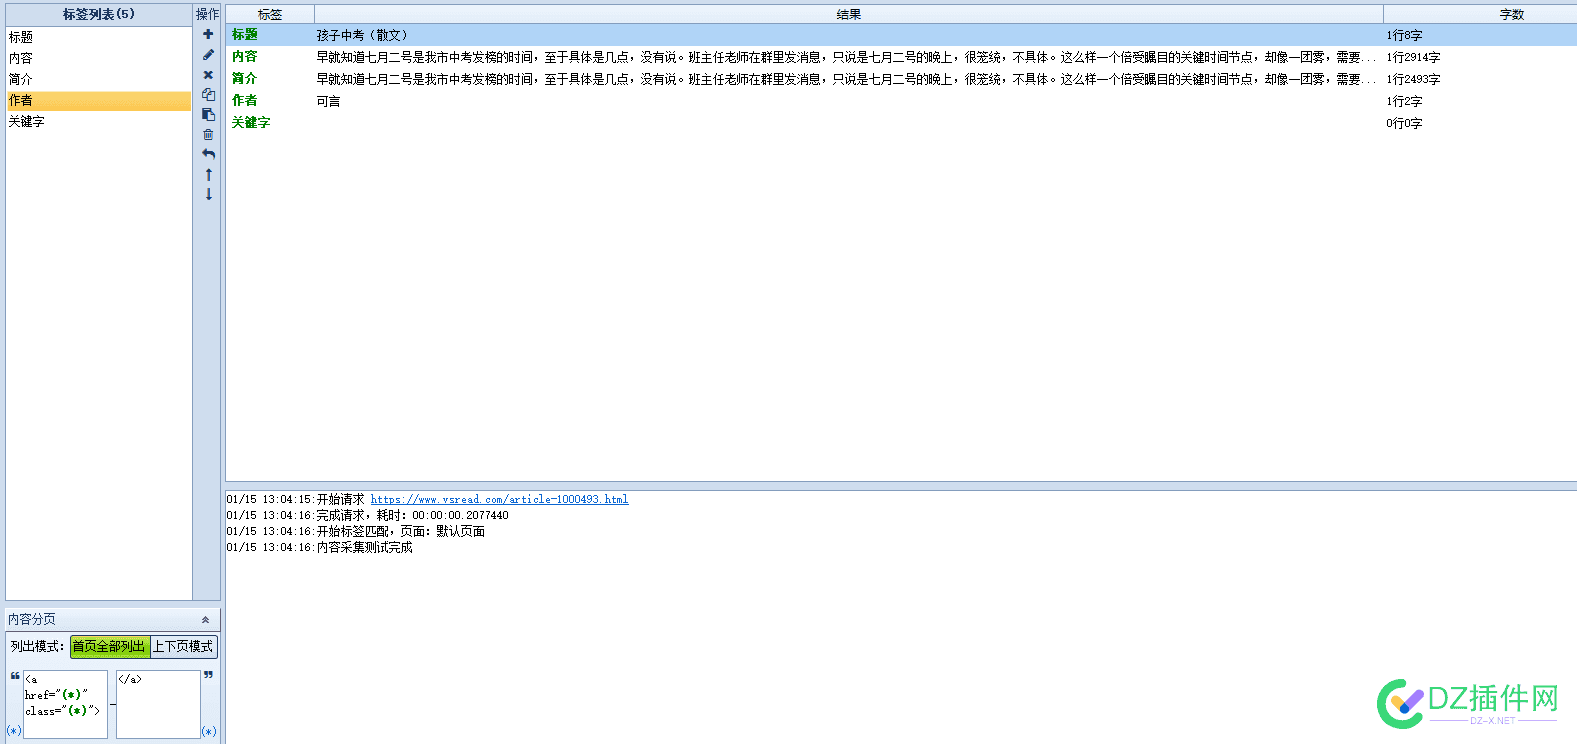The image size is (1577, 744).
Task: Click the word count cell 1行2914字
Action: coord(1413,58)
